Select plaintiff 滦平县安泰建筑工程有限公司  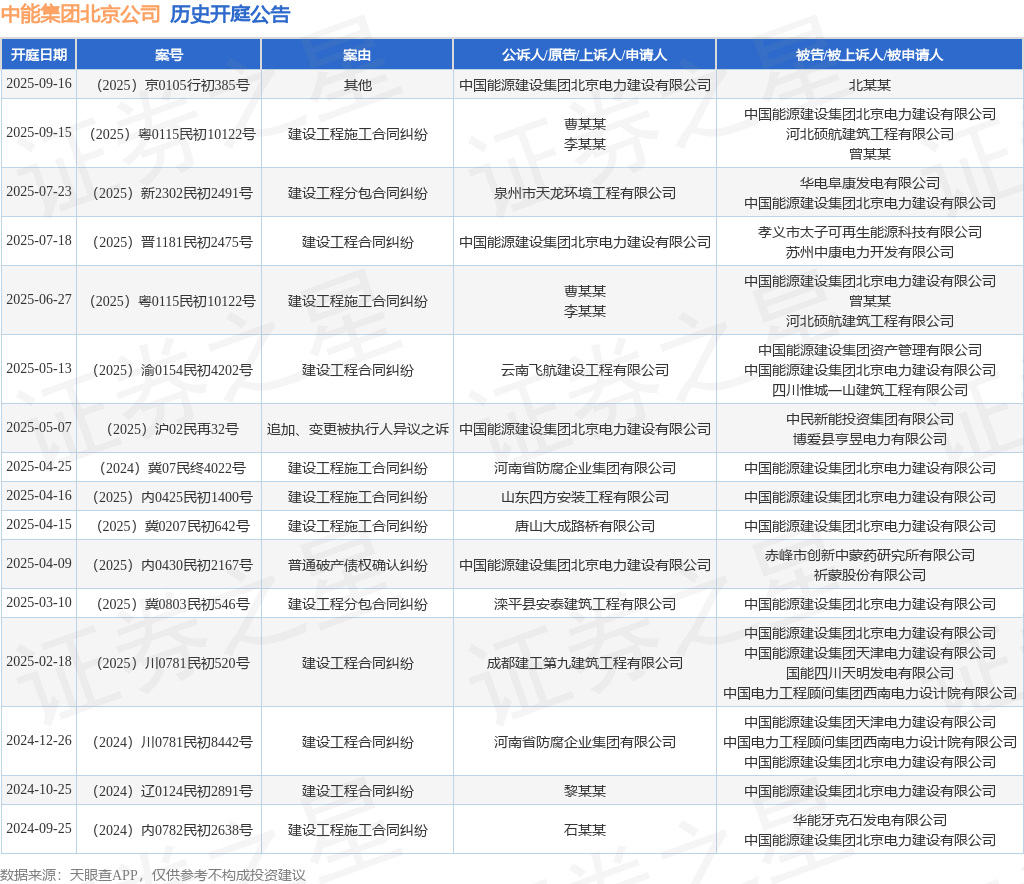585,604
